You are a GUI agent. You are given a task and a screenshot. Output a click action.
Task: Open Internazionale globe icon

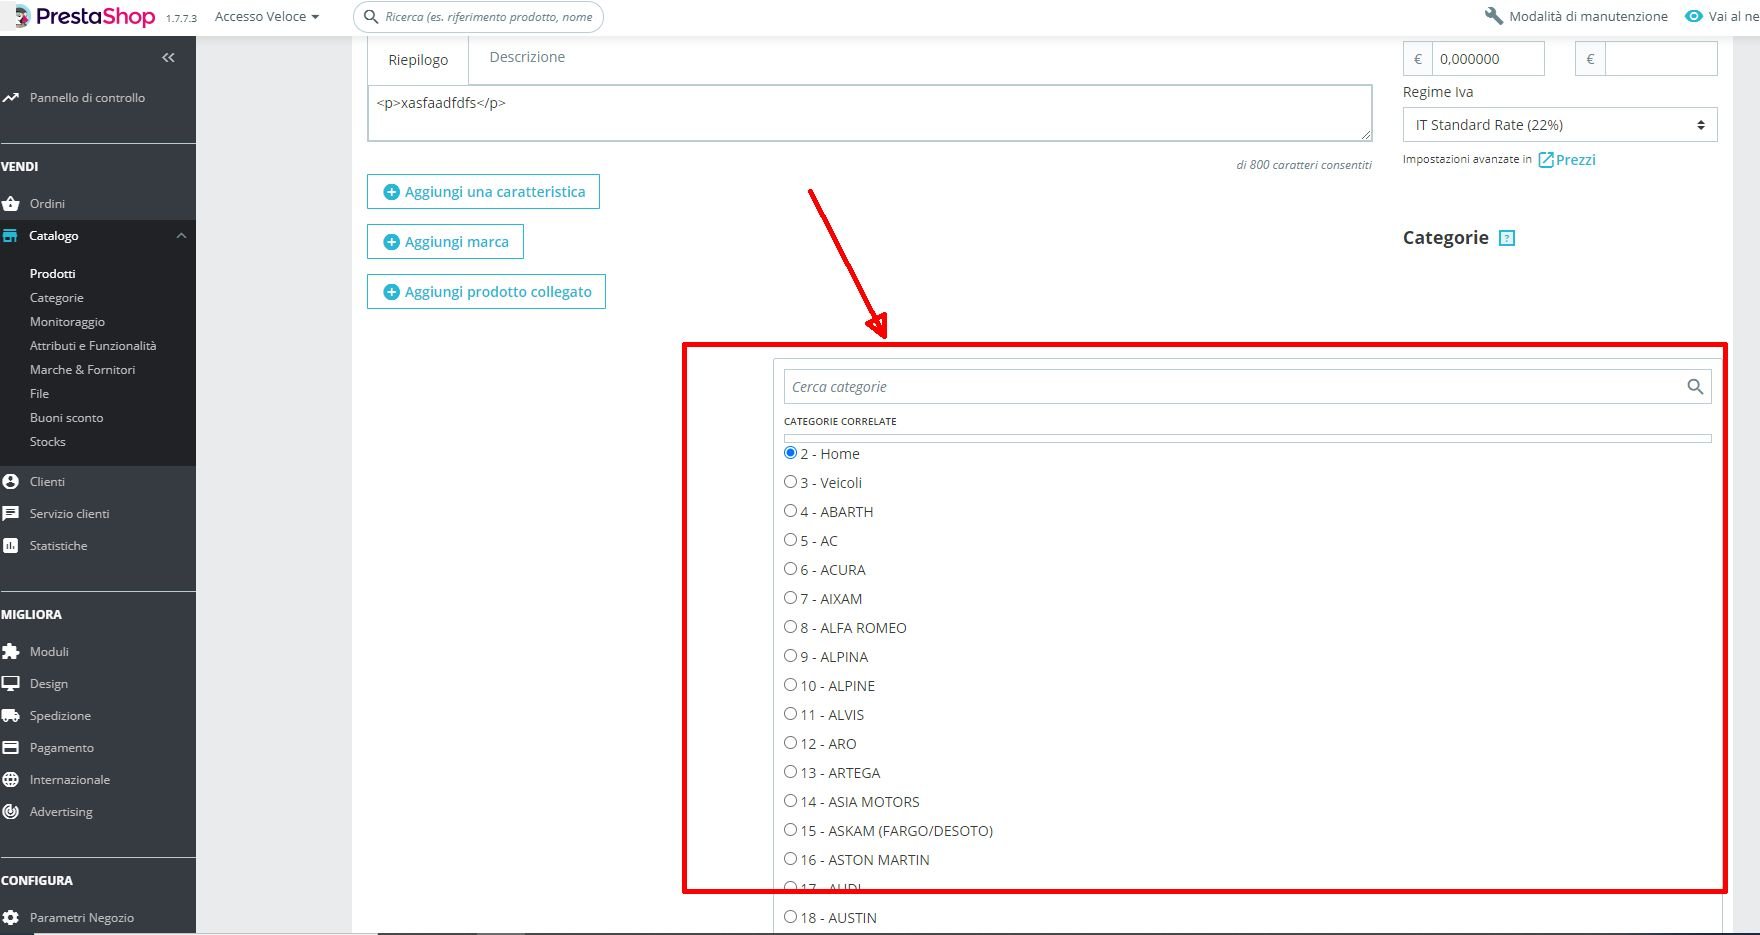[11, 780]
